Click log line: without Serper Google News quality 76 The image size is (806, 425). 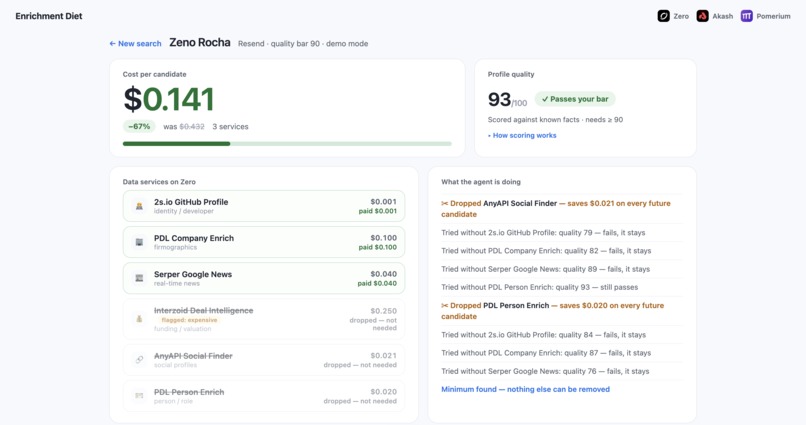click(x=545, y=371)
